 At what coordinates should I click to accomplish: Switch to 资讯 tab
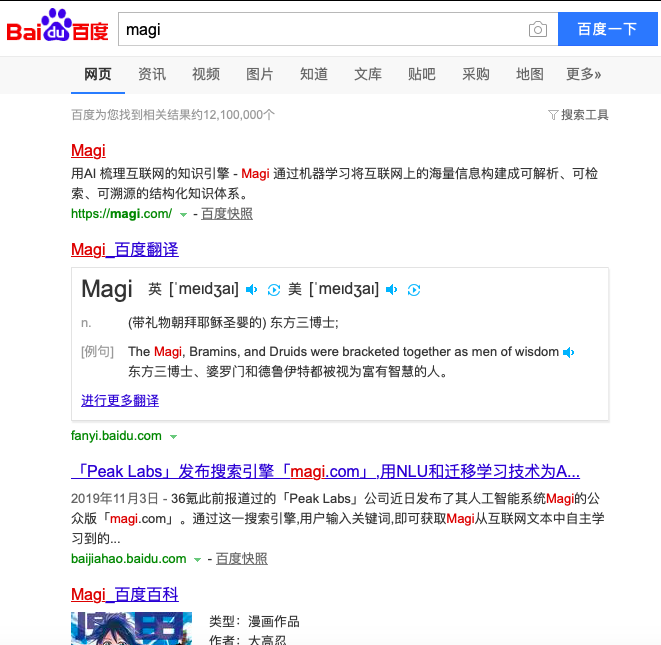pyautogui.click(x=152, y=74)
